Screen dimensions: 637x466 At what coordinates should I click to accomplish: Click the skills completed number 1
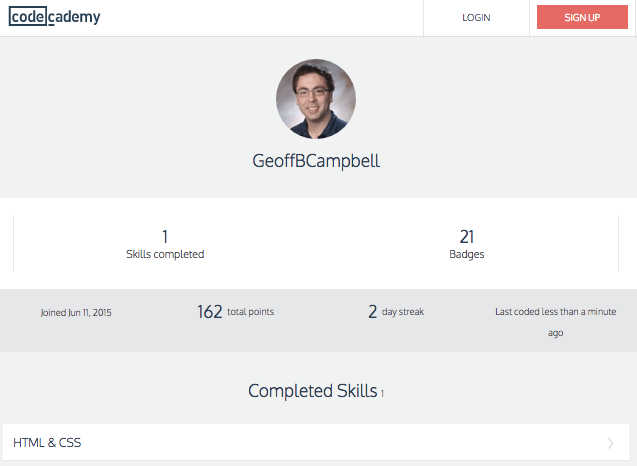(165, 237)
